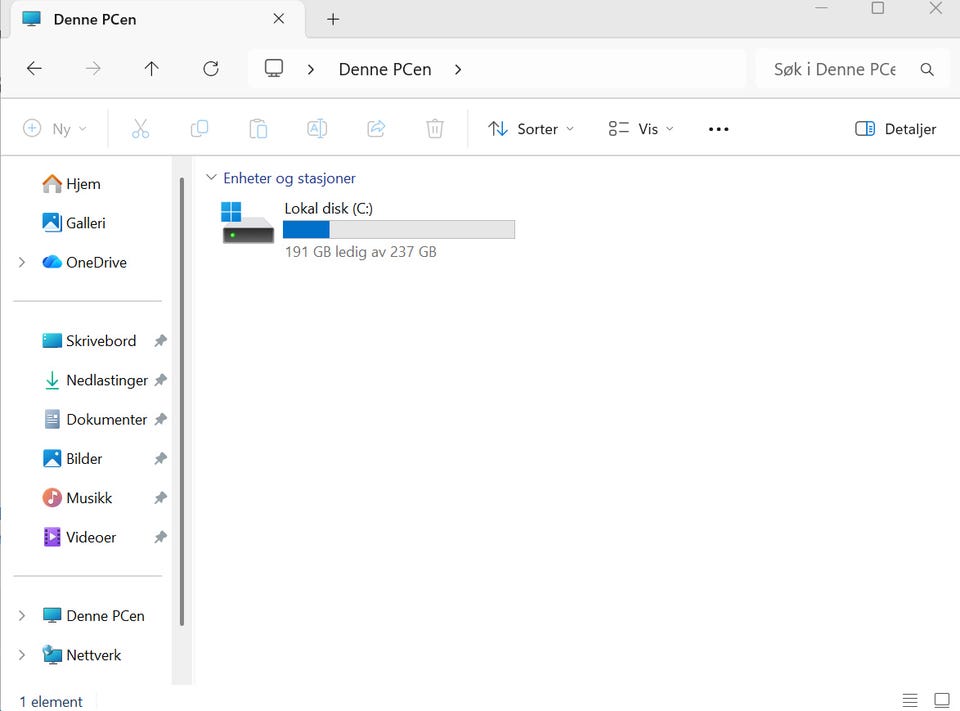Refresh the Denne PCen view
The height and width of the screenshot is (711, 960).
[x=210, y=69]
